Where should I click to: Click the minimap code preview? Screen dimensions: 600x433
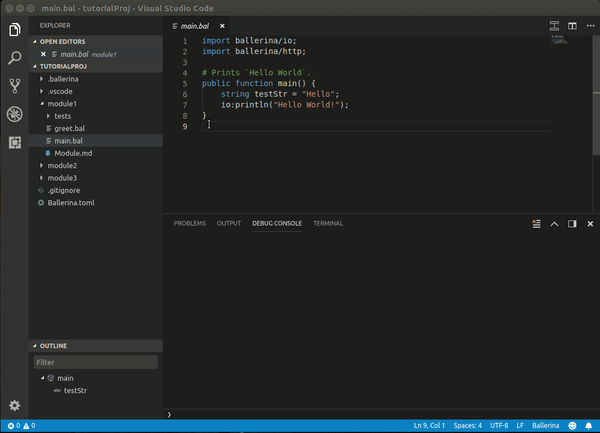[x=559, y=39]
